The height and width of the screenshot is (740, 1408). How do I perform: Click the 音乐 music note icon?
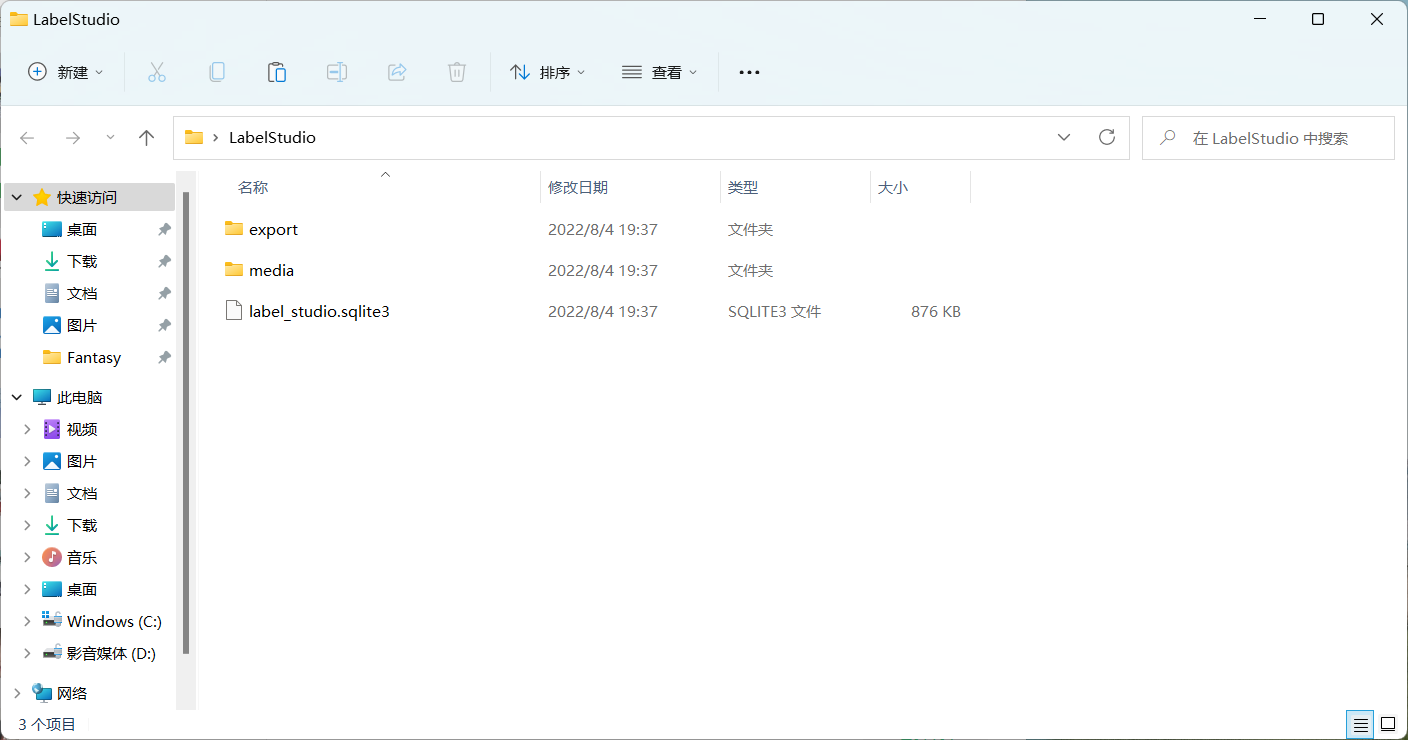pos(52,557)
